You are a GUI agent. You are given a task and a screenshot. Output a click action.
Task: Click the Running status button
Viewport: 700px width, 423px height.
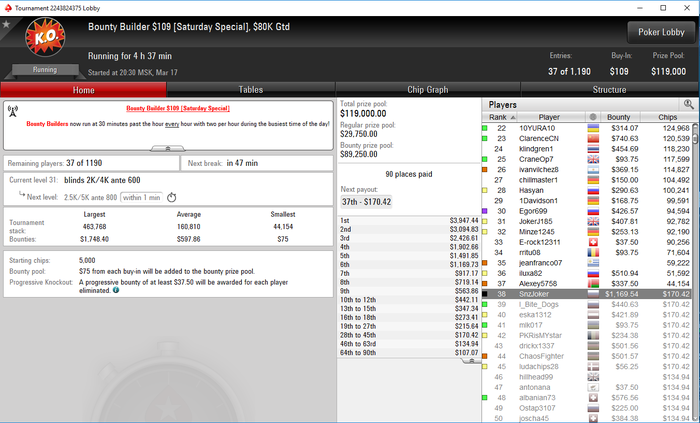coord(45,70)
